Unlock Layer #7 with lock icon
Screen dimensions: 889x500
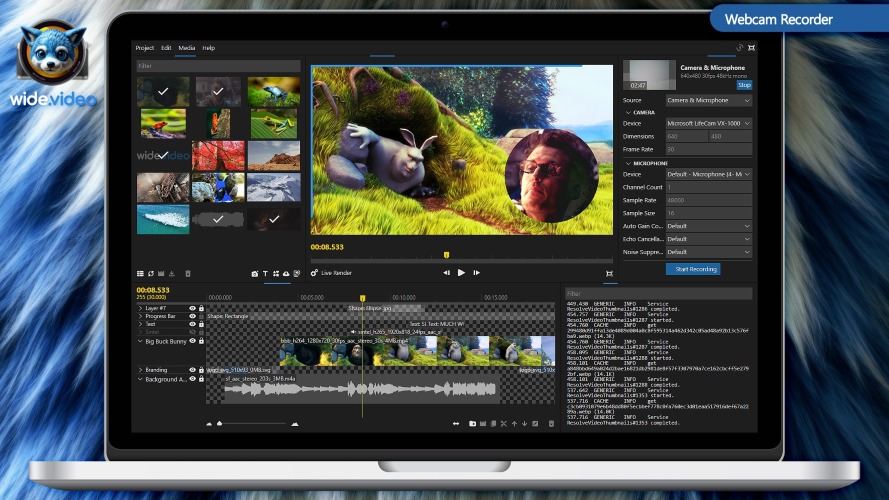pyautogui.click(x=201, y=308)
